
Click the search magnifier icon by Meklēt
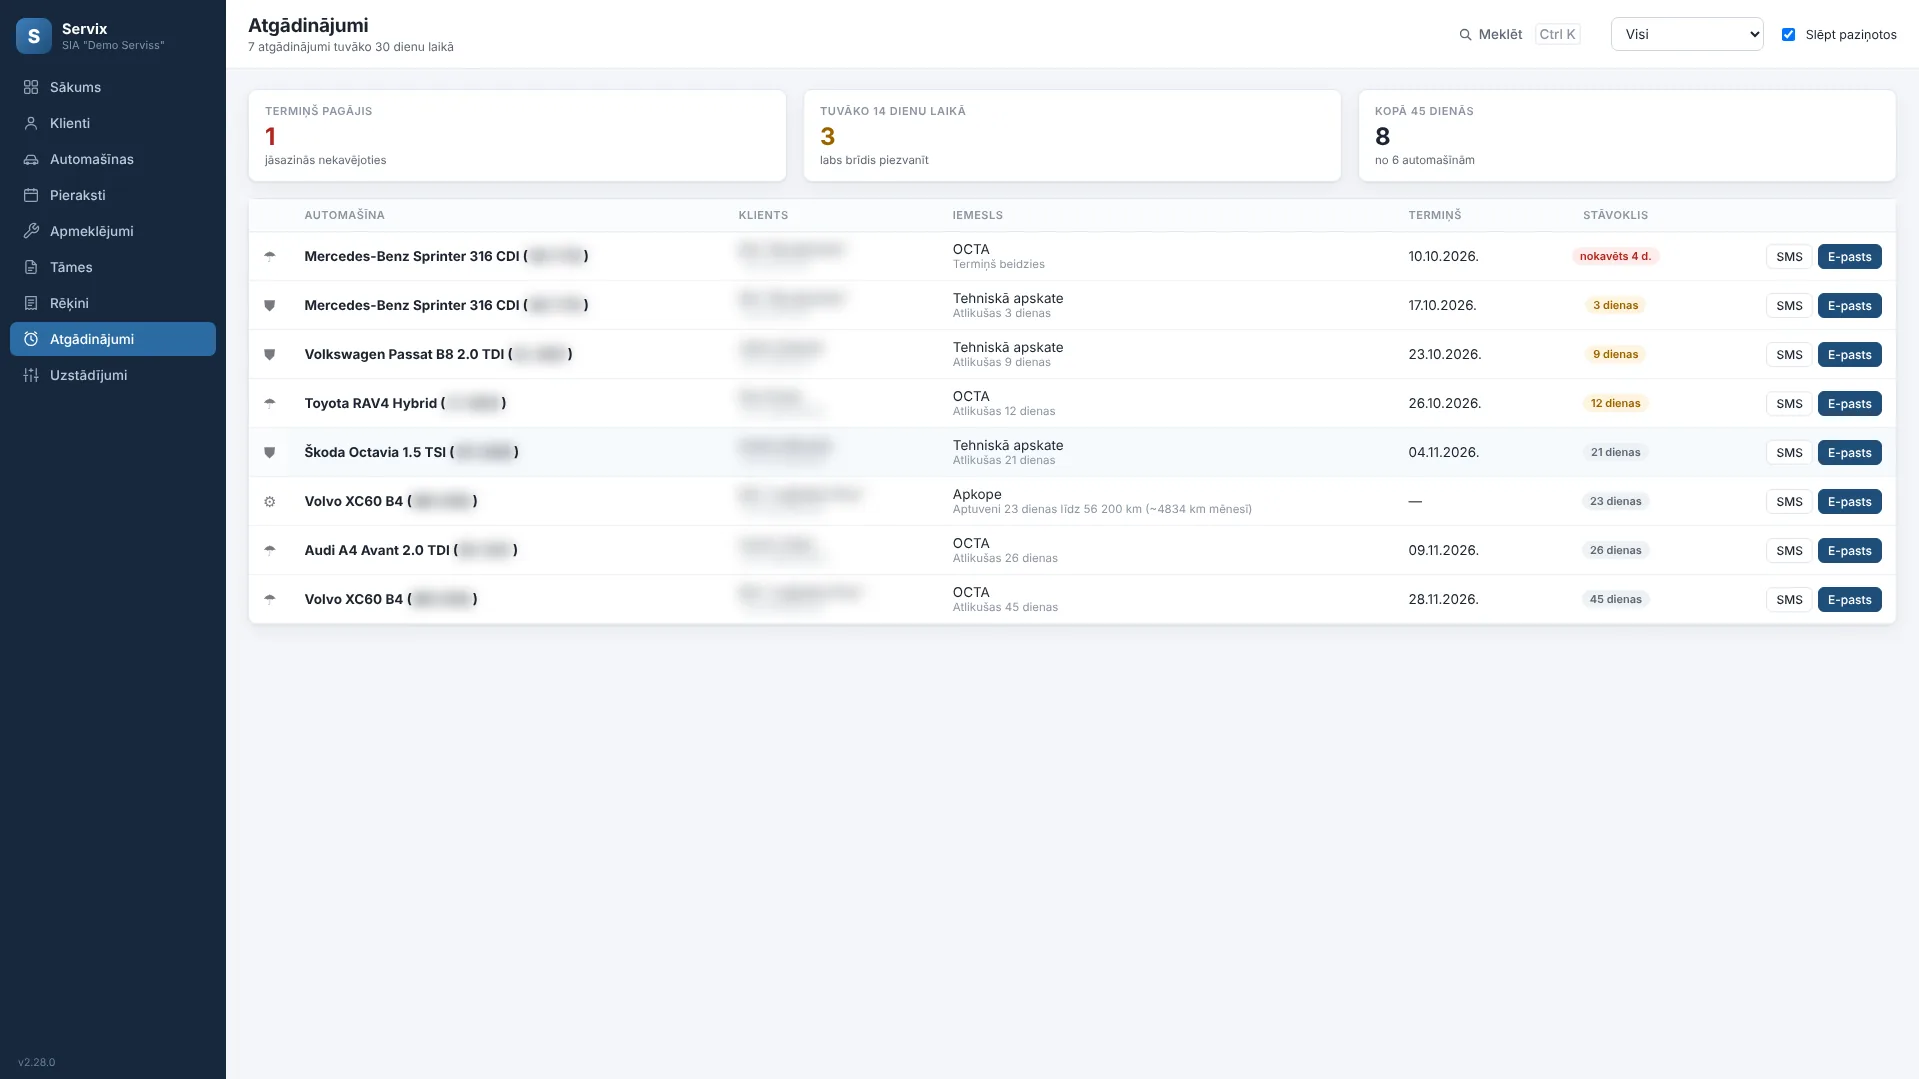tap(1465, 34)
